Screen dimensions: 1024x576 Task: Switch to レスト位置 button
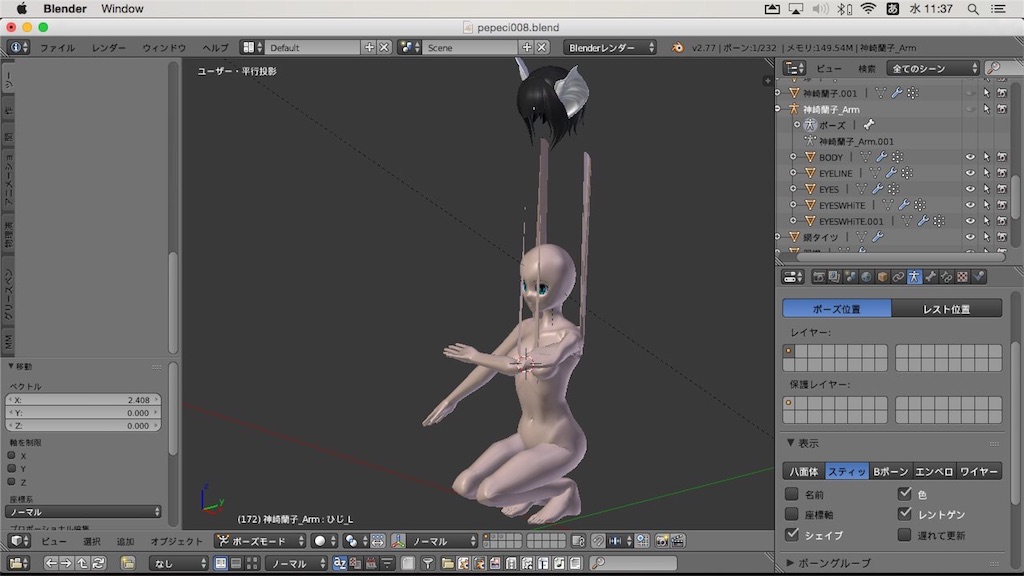coord(946,308)
